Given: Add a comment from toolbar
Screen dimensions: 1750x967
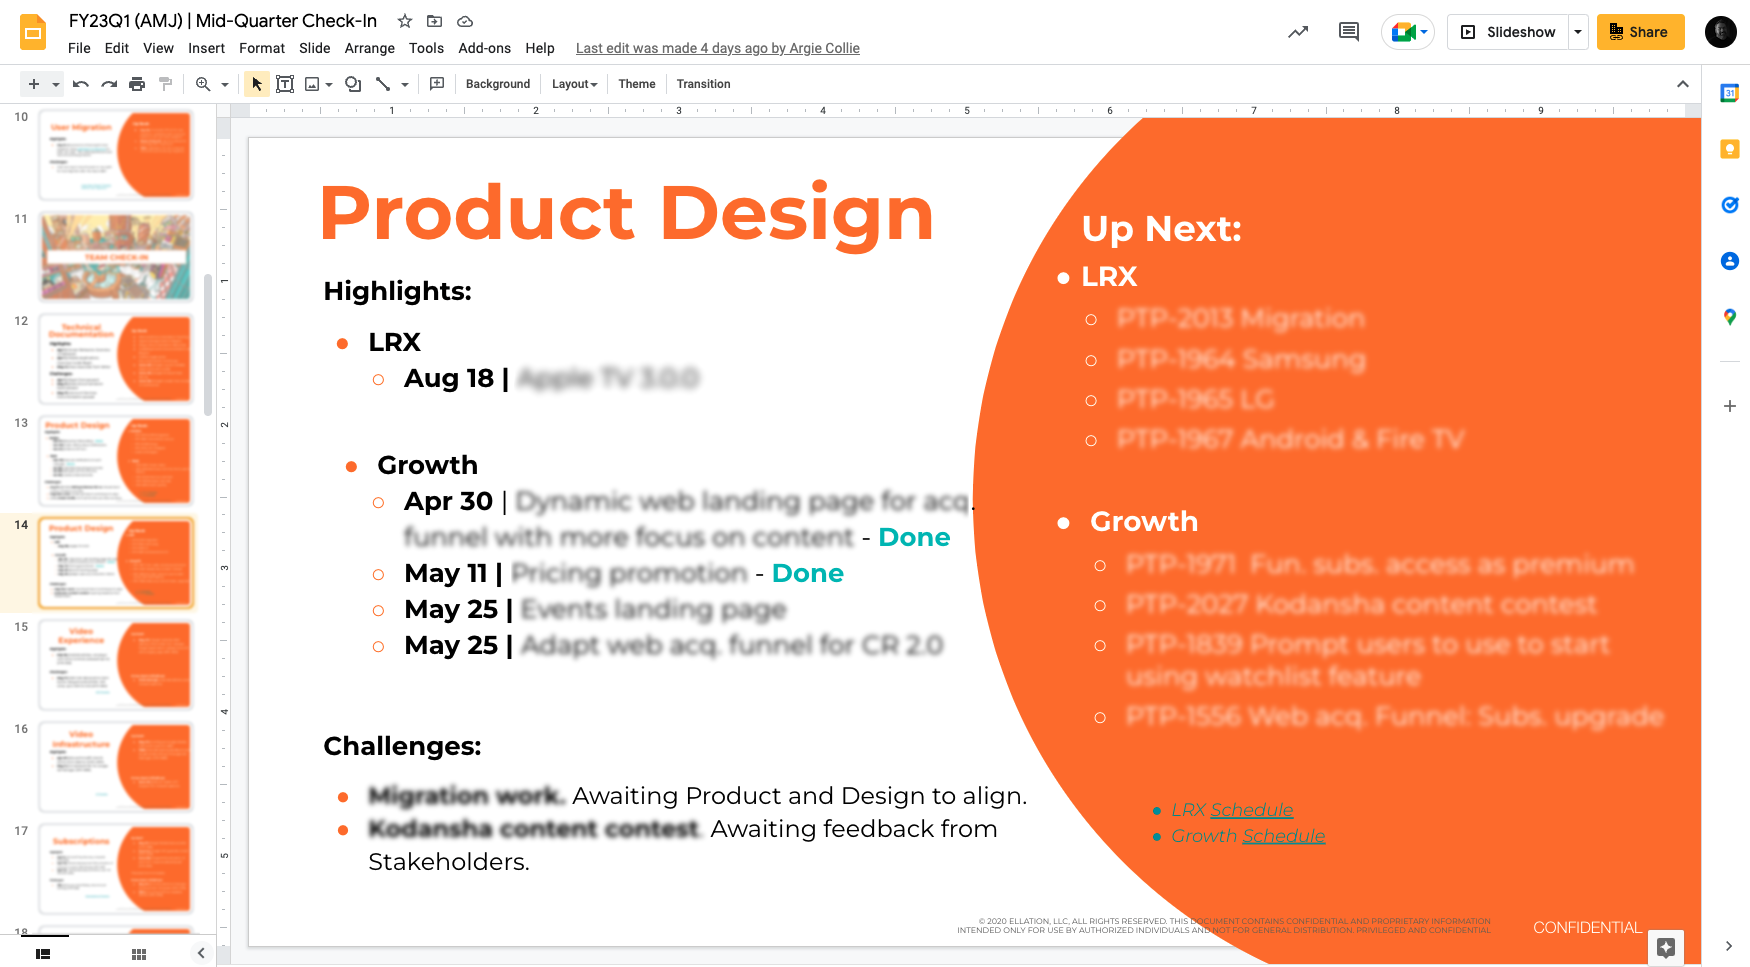Looking at the screenshot, I should click(x=437, y=84).
